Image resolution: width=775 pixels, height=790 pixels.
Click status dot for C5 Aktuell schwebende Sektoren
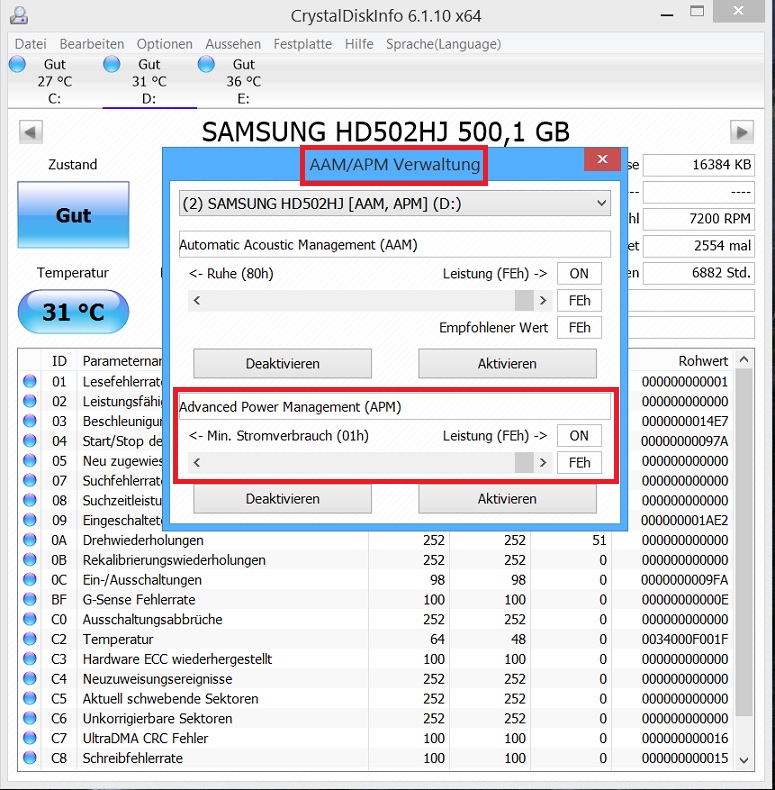click(30, 698)
